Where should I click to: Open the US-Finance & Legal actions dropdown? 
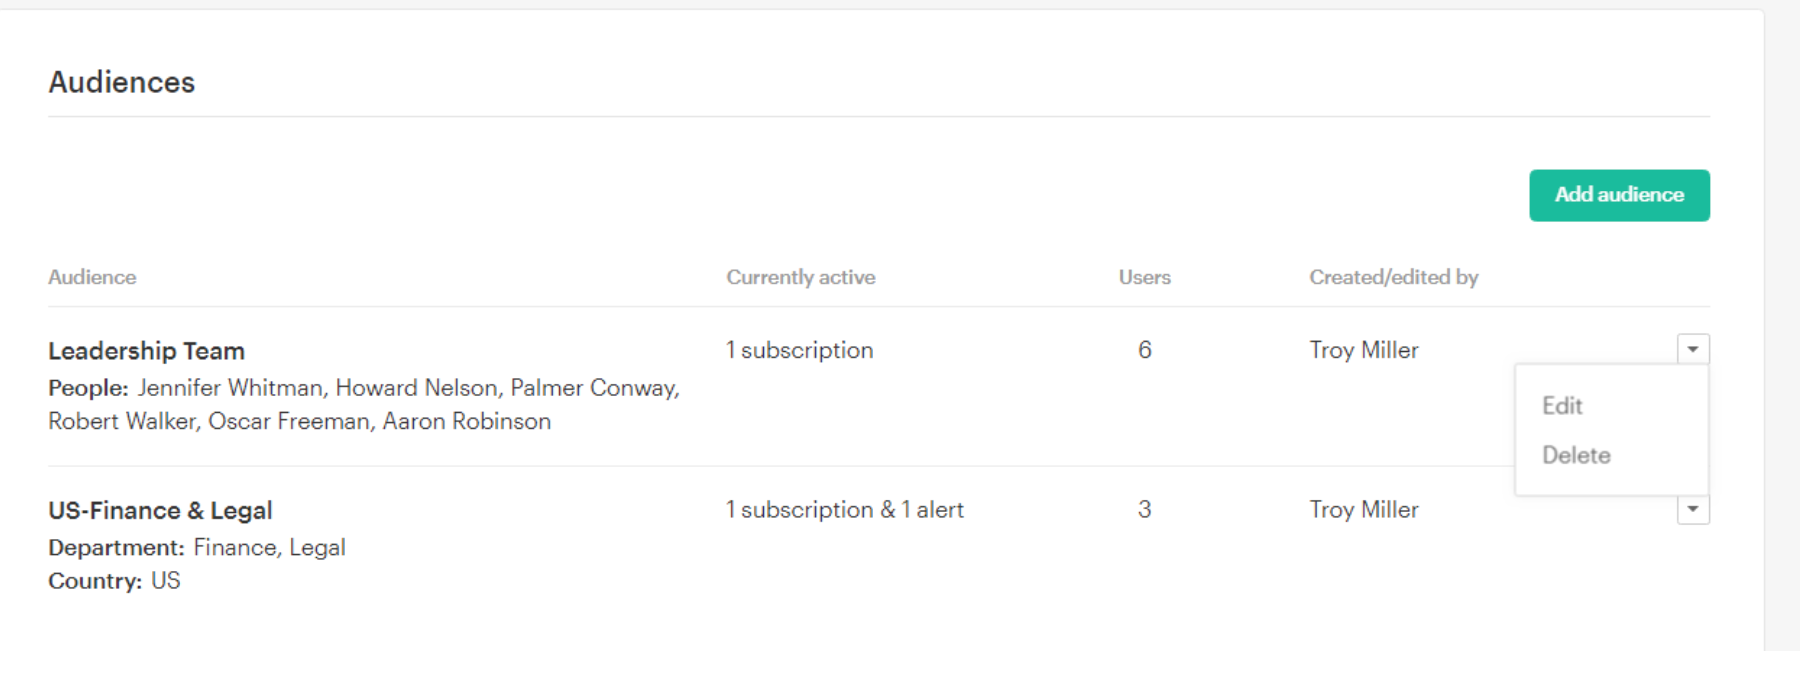[x=1692, y=510]
